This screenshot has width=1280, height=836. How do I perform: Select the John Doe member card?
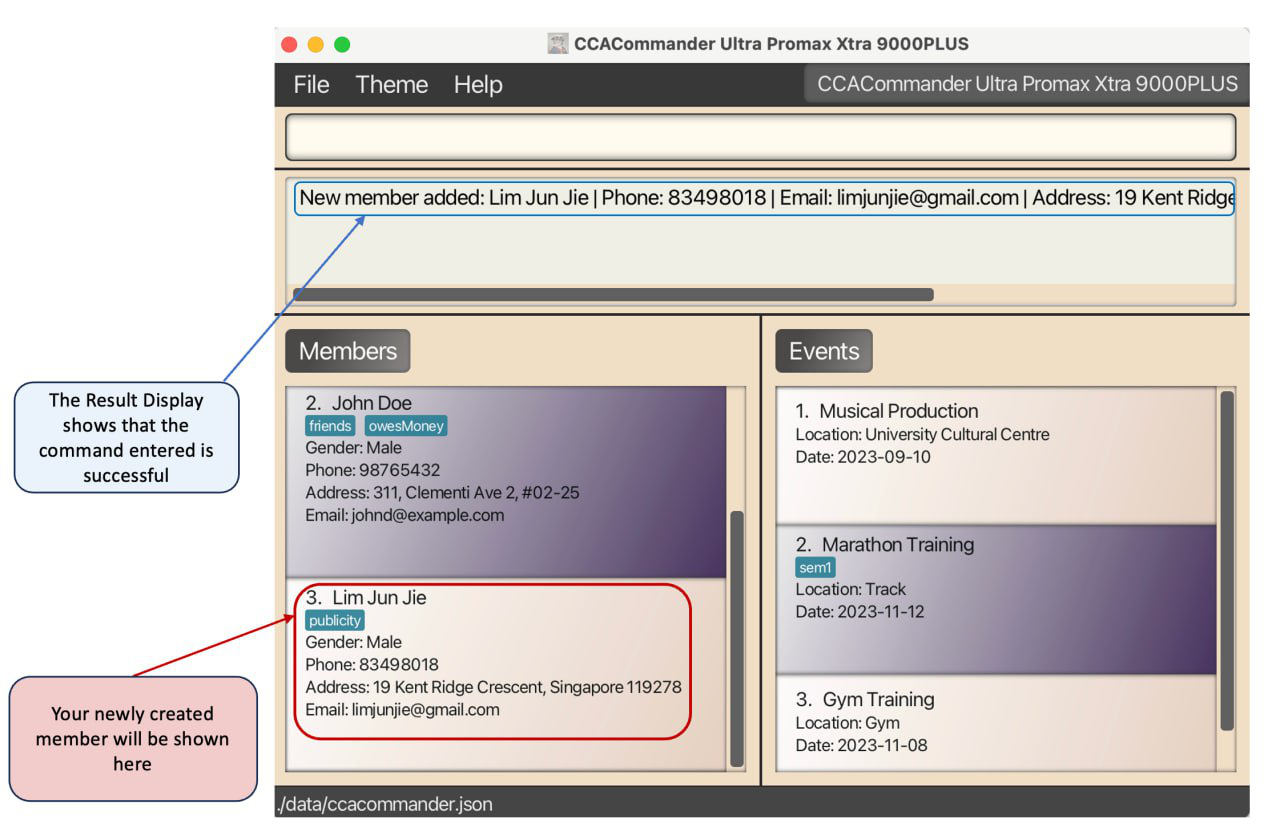(505, 482)
